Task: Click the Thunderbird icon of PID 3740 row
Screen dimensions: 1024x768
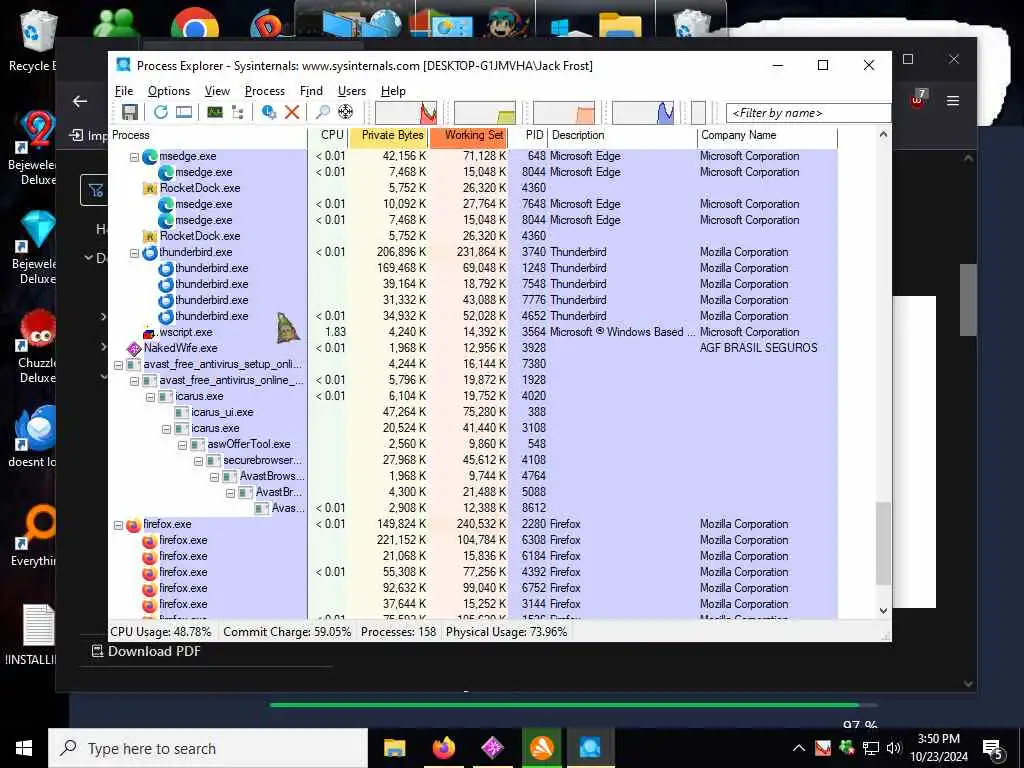Action: (150, 253)
